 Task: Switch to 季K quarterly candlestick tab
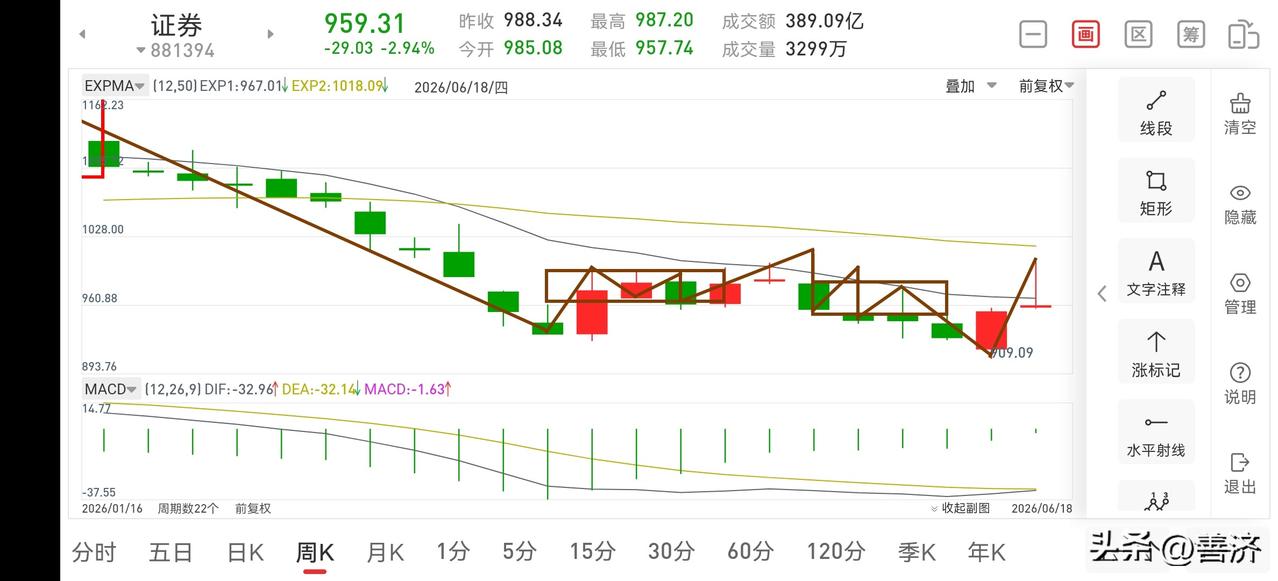point(916,552)
